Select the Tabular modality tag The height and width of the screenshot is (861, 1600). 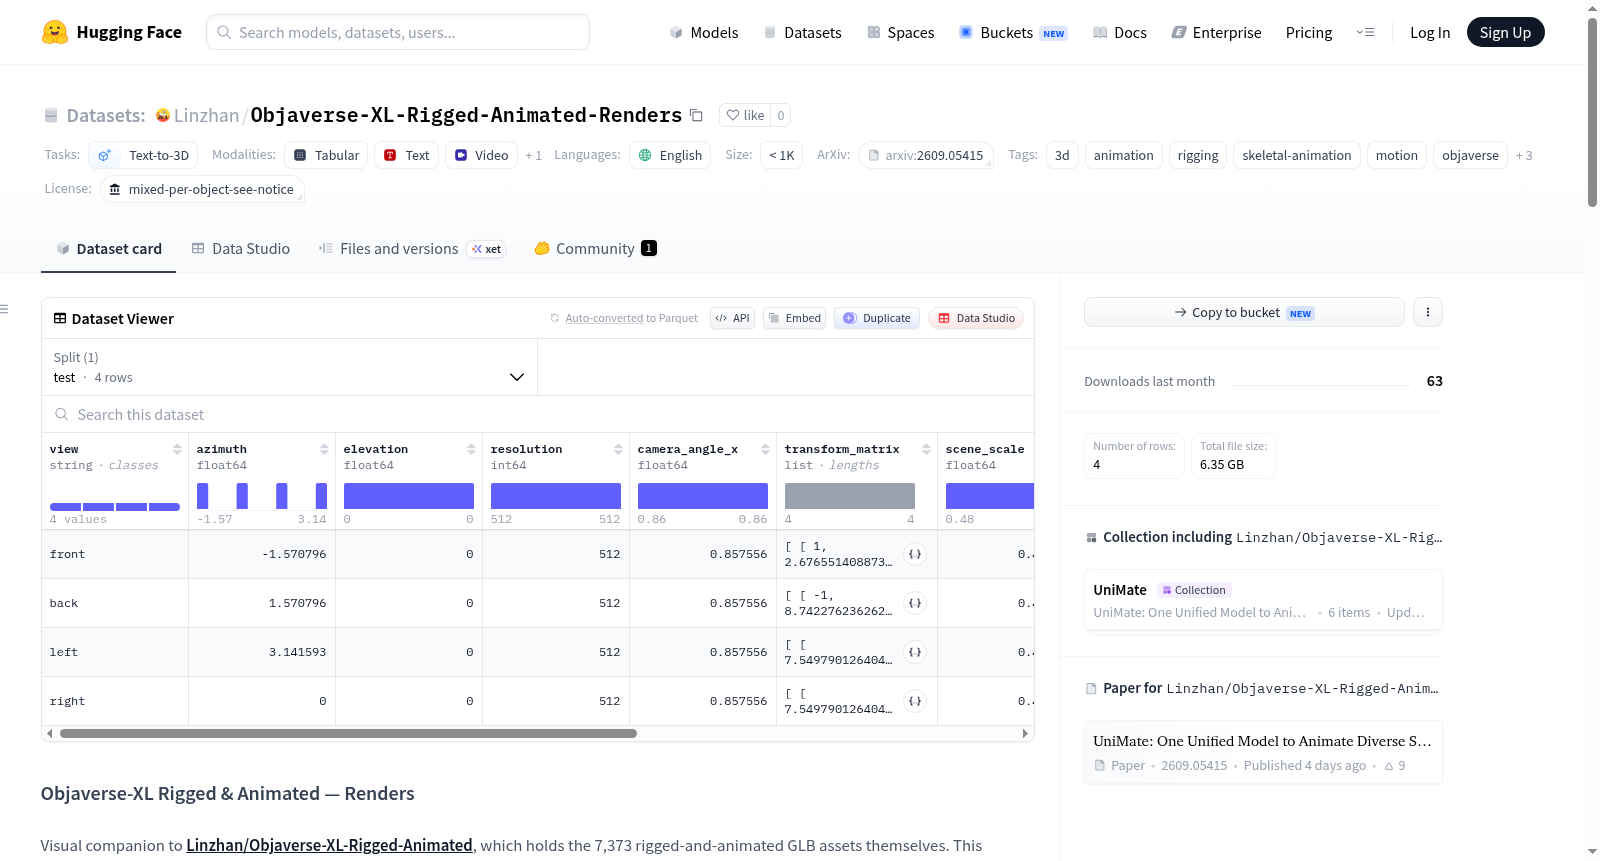pyautogui.click(x=327, y=155)
